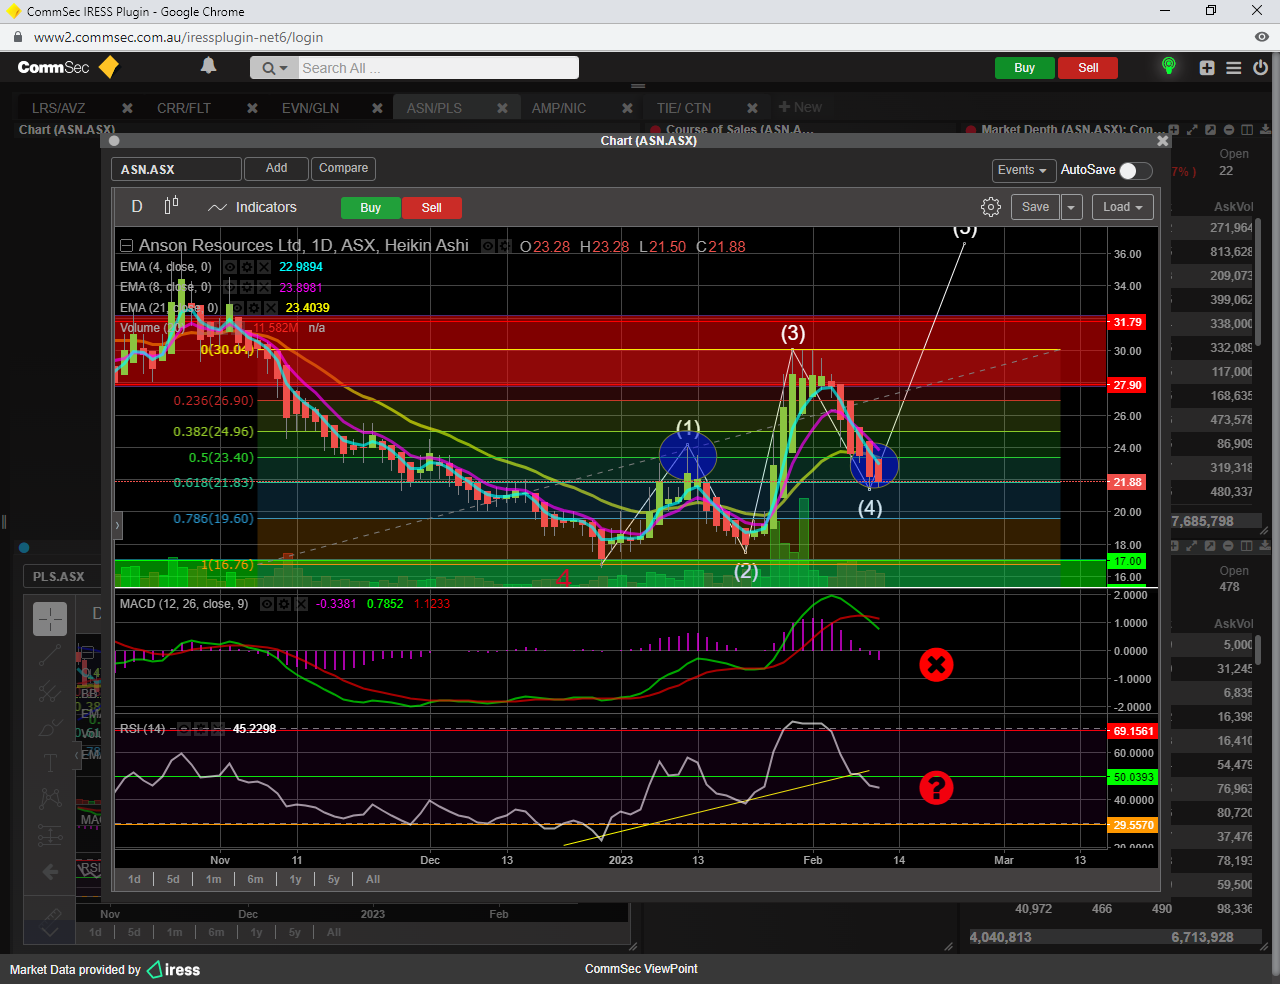Select crosshair tool in PLS.ASX chart
Viewport: 1280px width, 984px height.
tap(50, 619)
